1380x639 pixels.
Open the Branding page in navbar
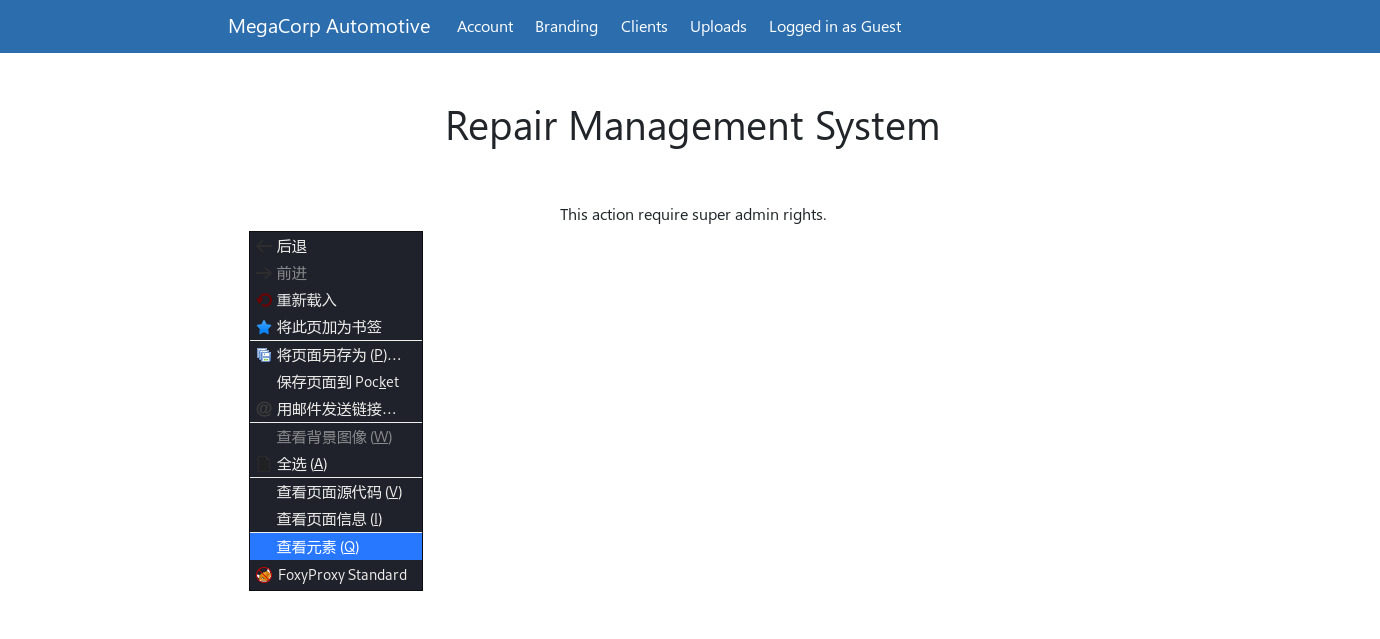[566, 26]
